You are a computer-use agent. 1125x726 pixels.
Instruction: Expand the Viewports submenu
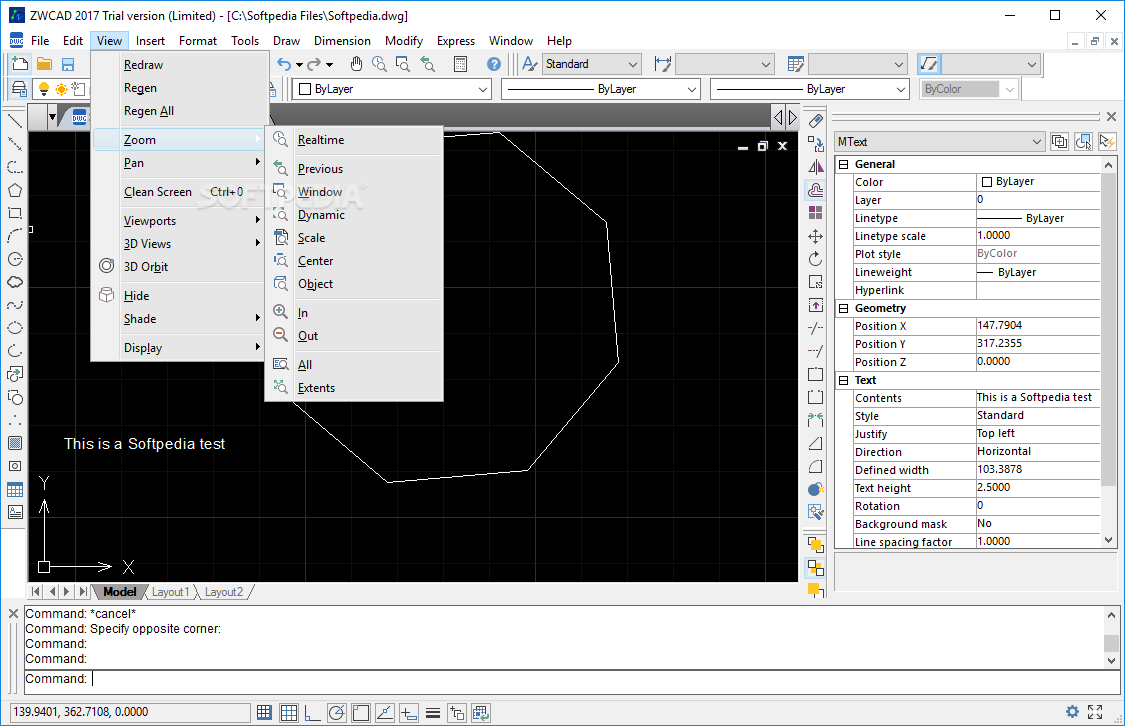click(178, 220)
